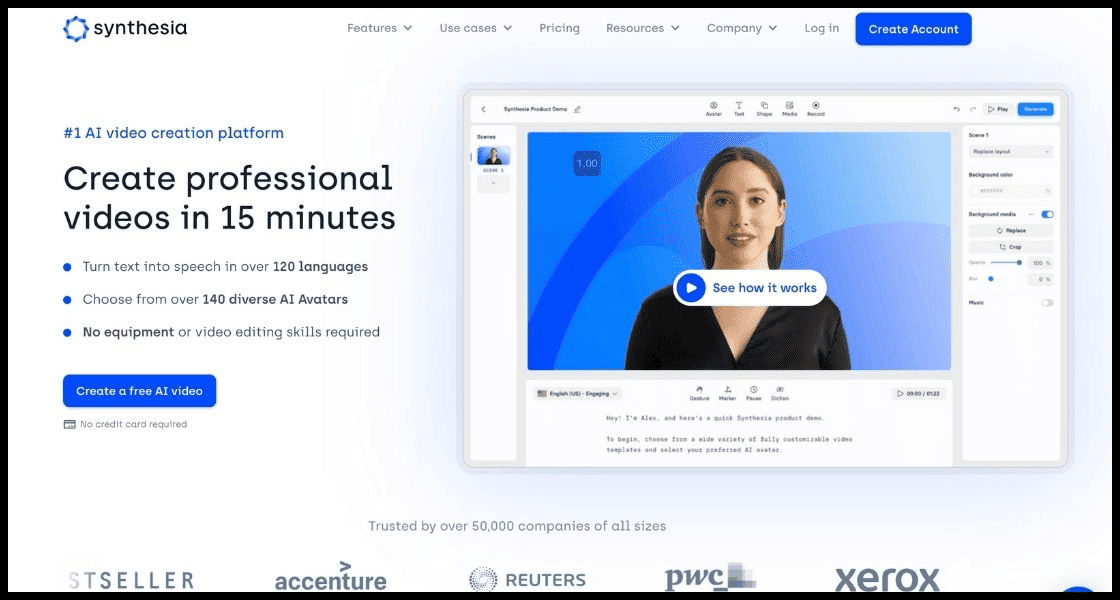Screen dimensions: 1120x600
Task: Enable the Music toggle
Action: pos(1047,302)
